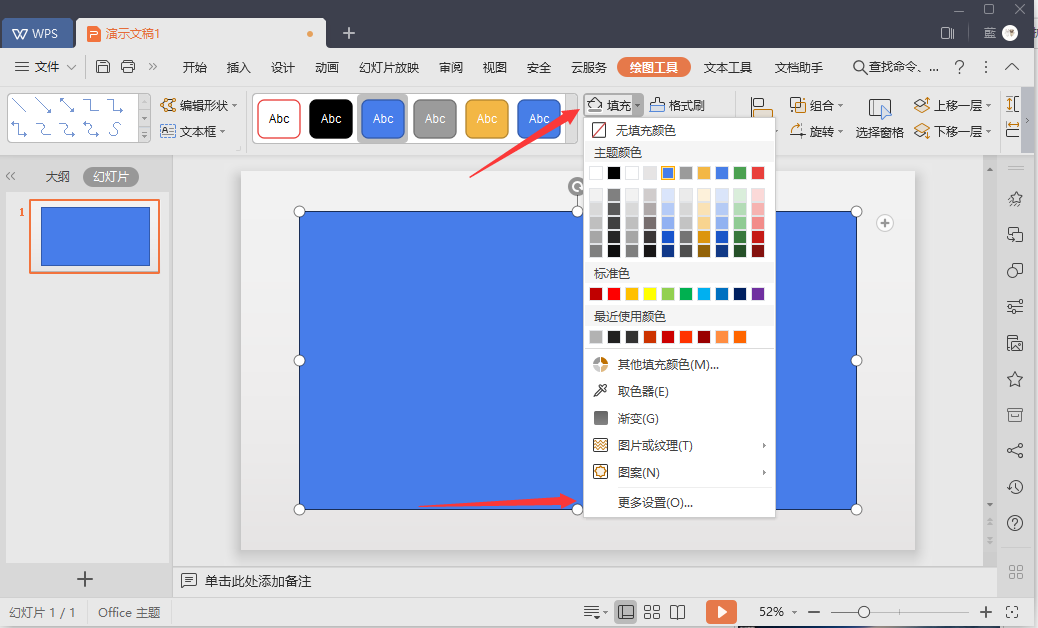Open 其他填充颜色(M)... dialog
This screenshot has height=628, width=1038.
[655, 364]
